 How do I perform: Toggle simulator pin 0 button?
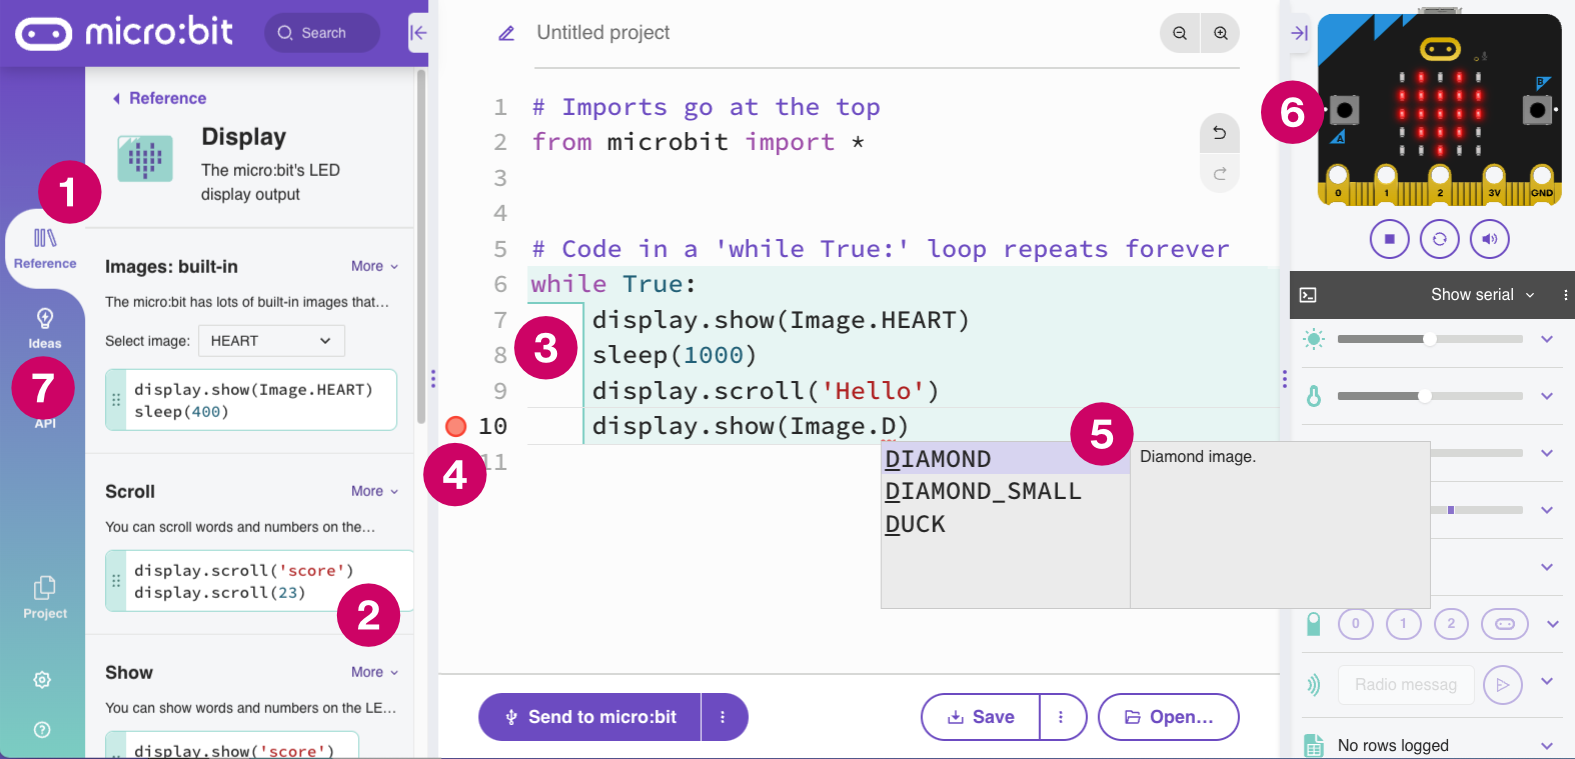click(1355, 624)
